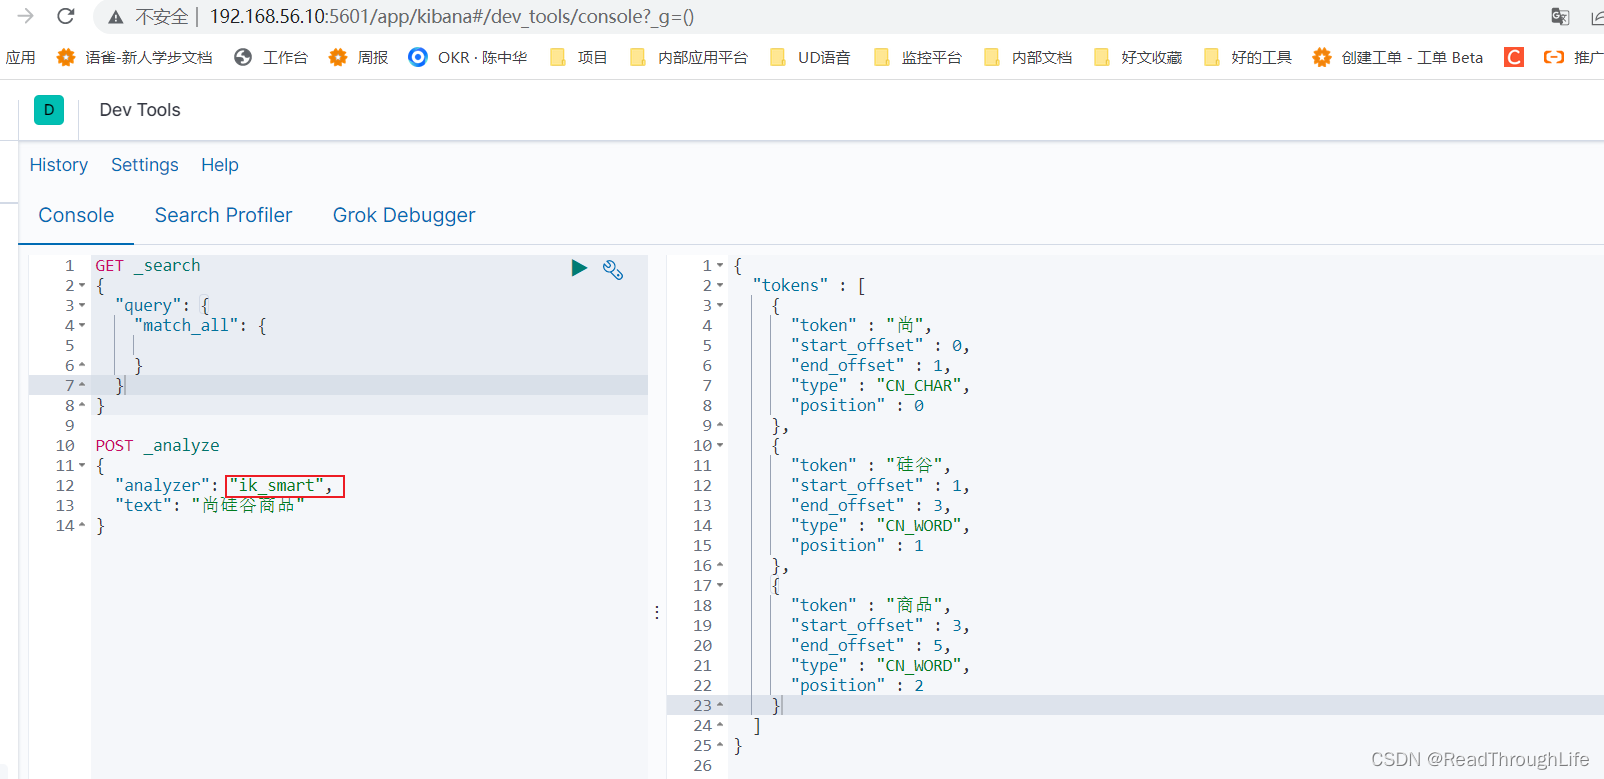Click the "type" : "CN_CHAR" response line
The image size is (1604, 779).
(x=880, y=385)
